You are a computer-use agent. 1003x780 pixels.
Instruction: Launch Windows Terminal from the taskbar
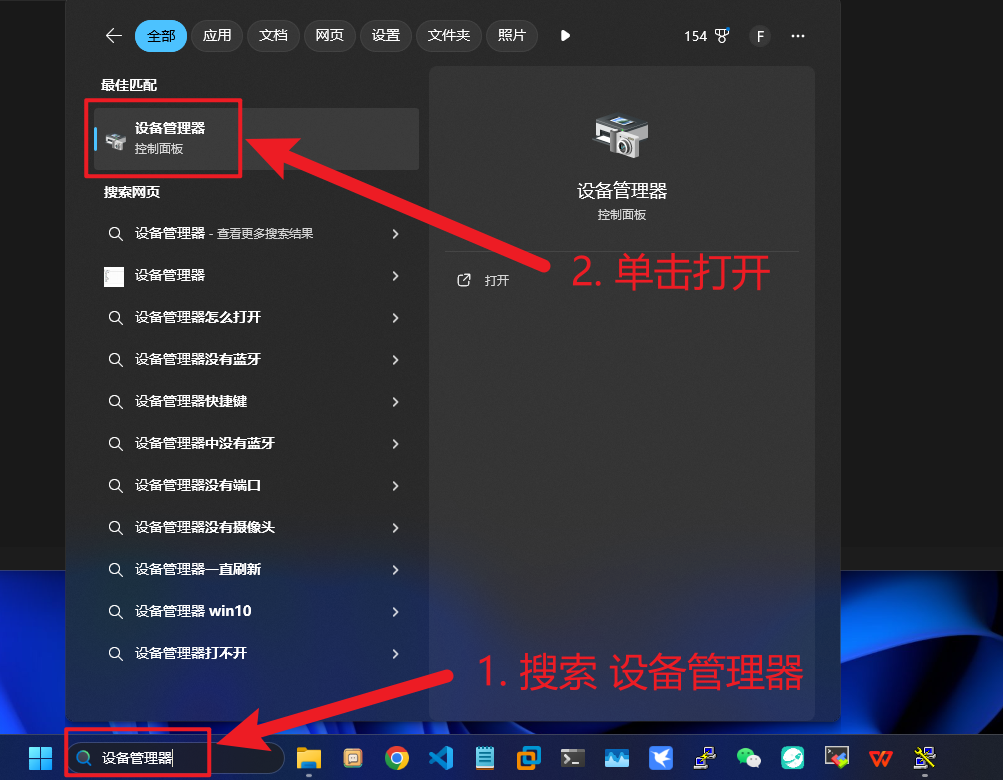click(x=572, y=757)
